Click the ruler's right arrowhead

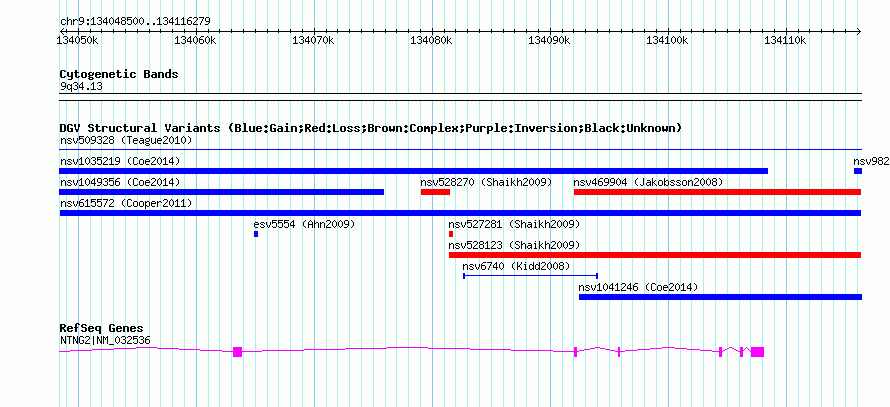pos(859,31)
